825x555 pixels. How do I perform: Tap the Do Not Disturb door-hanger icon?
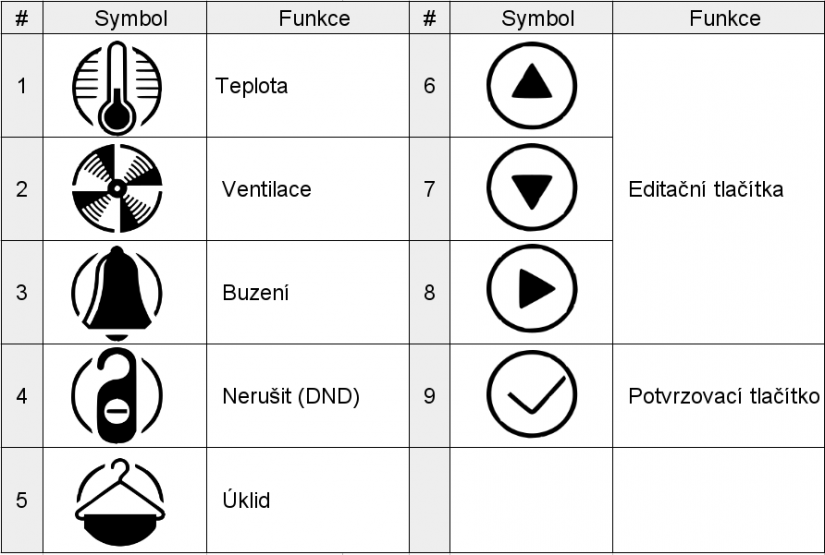pyautogui.click(x=117, y=396)
